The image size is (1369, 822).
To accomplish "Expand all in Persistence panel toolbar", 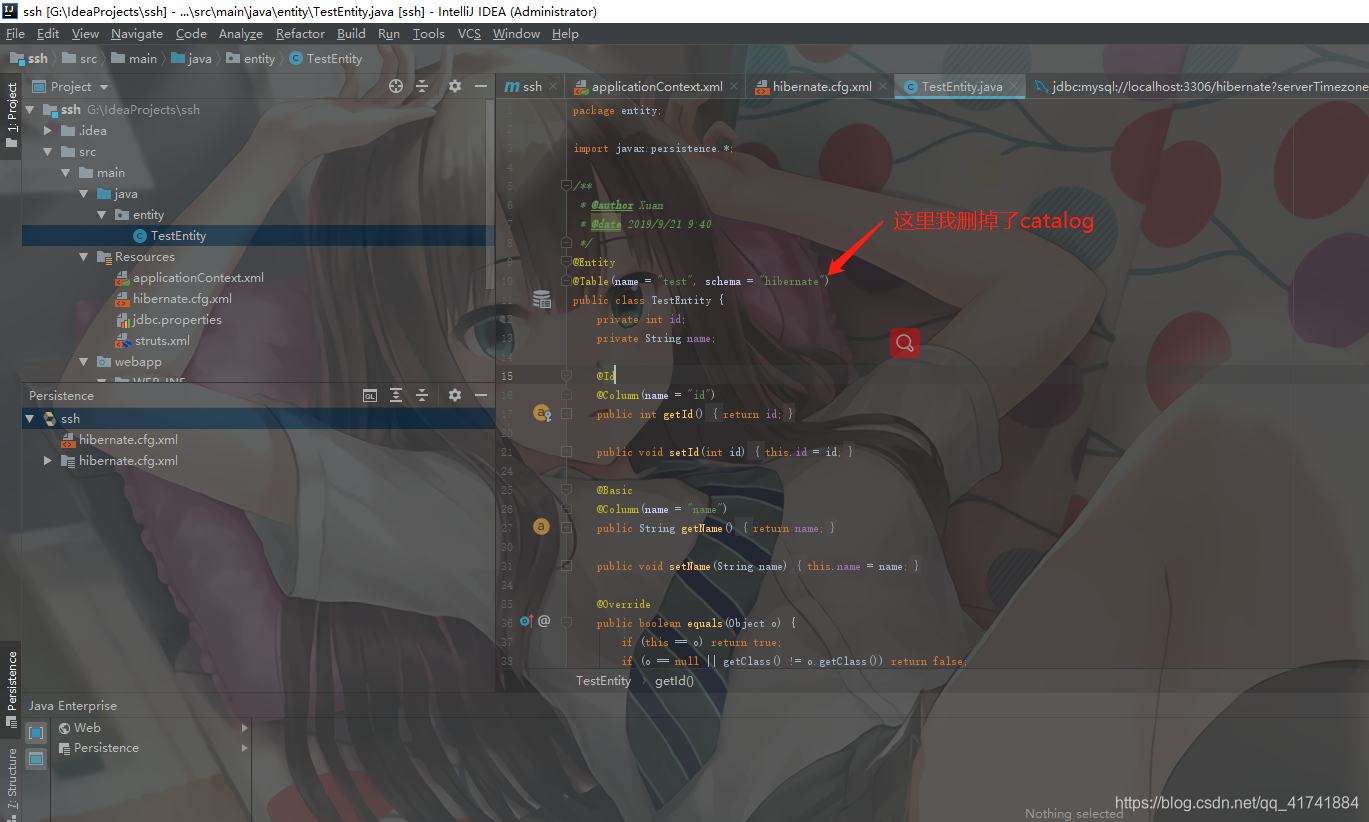I will coord(396,395).
